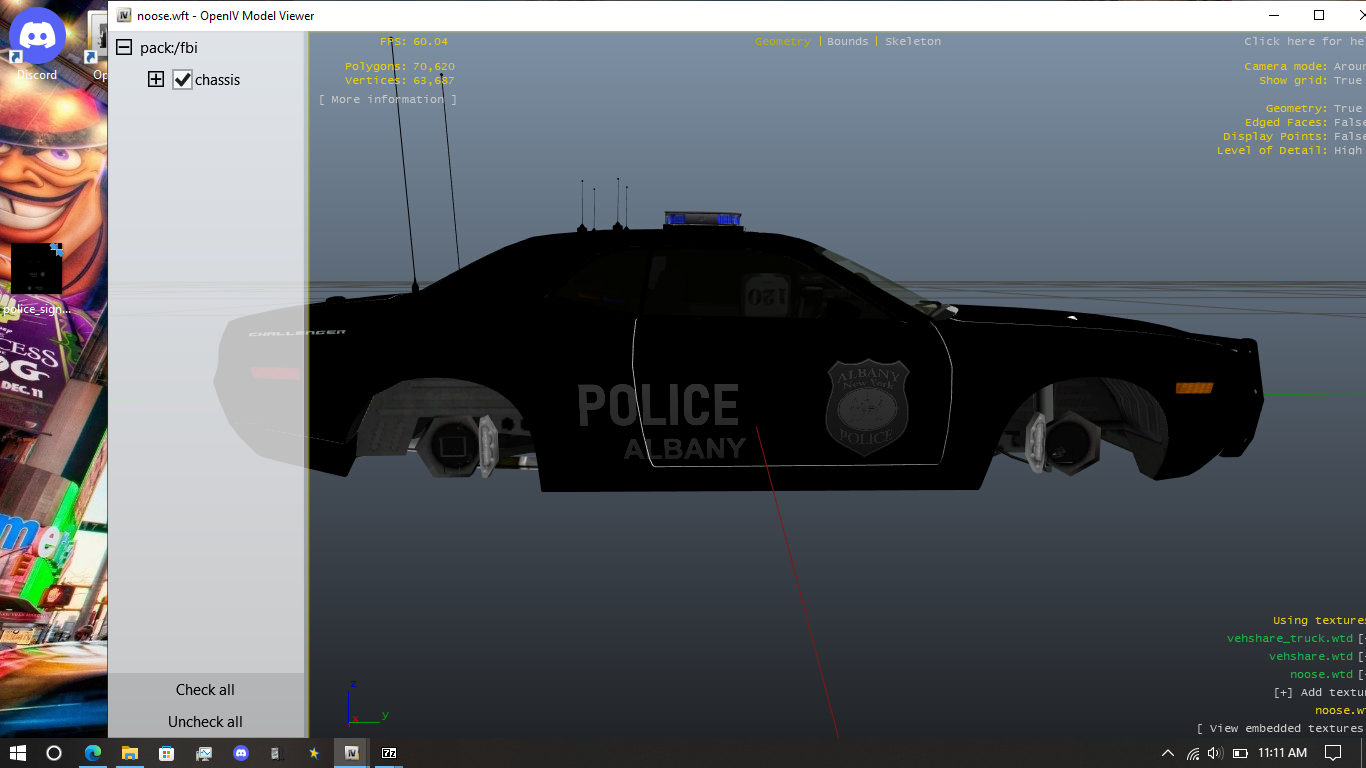Image resolution: width=1366 pixels, height=768 pixels.
Task: Collapse the pack:/fbi tree node
Action: [124, 48]
